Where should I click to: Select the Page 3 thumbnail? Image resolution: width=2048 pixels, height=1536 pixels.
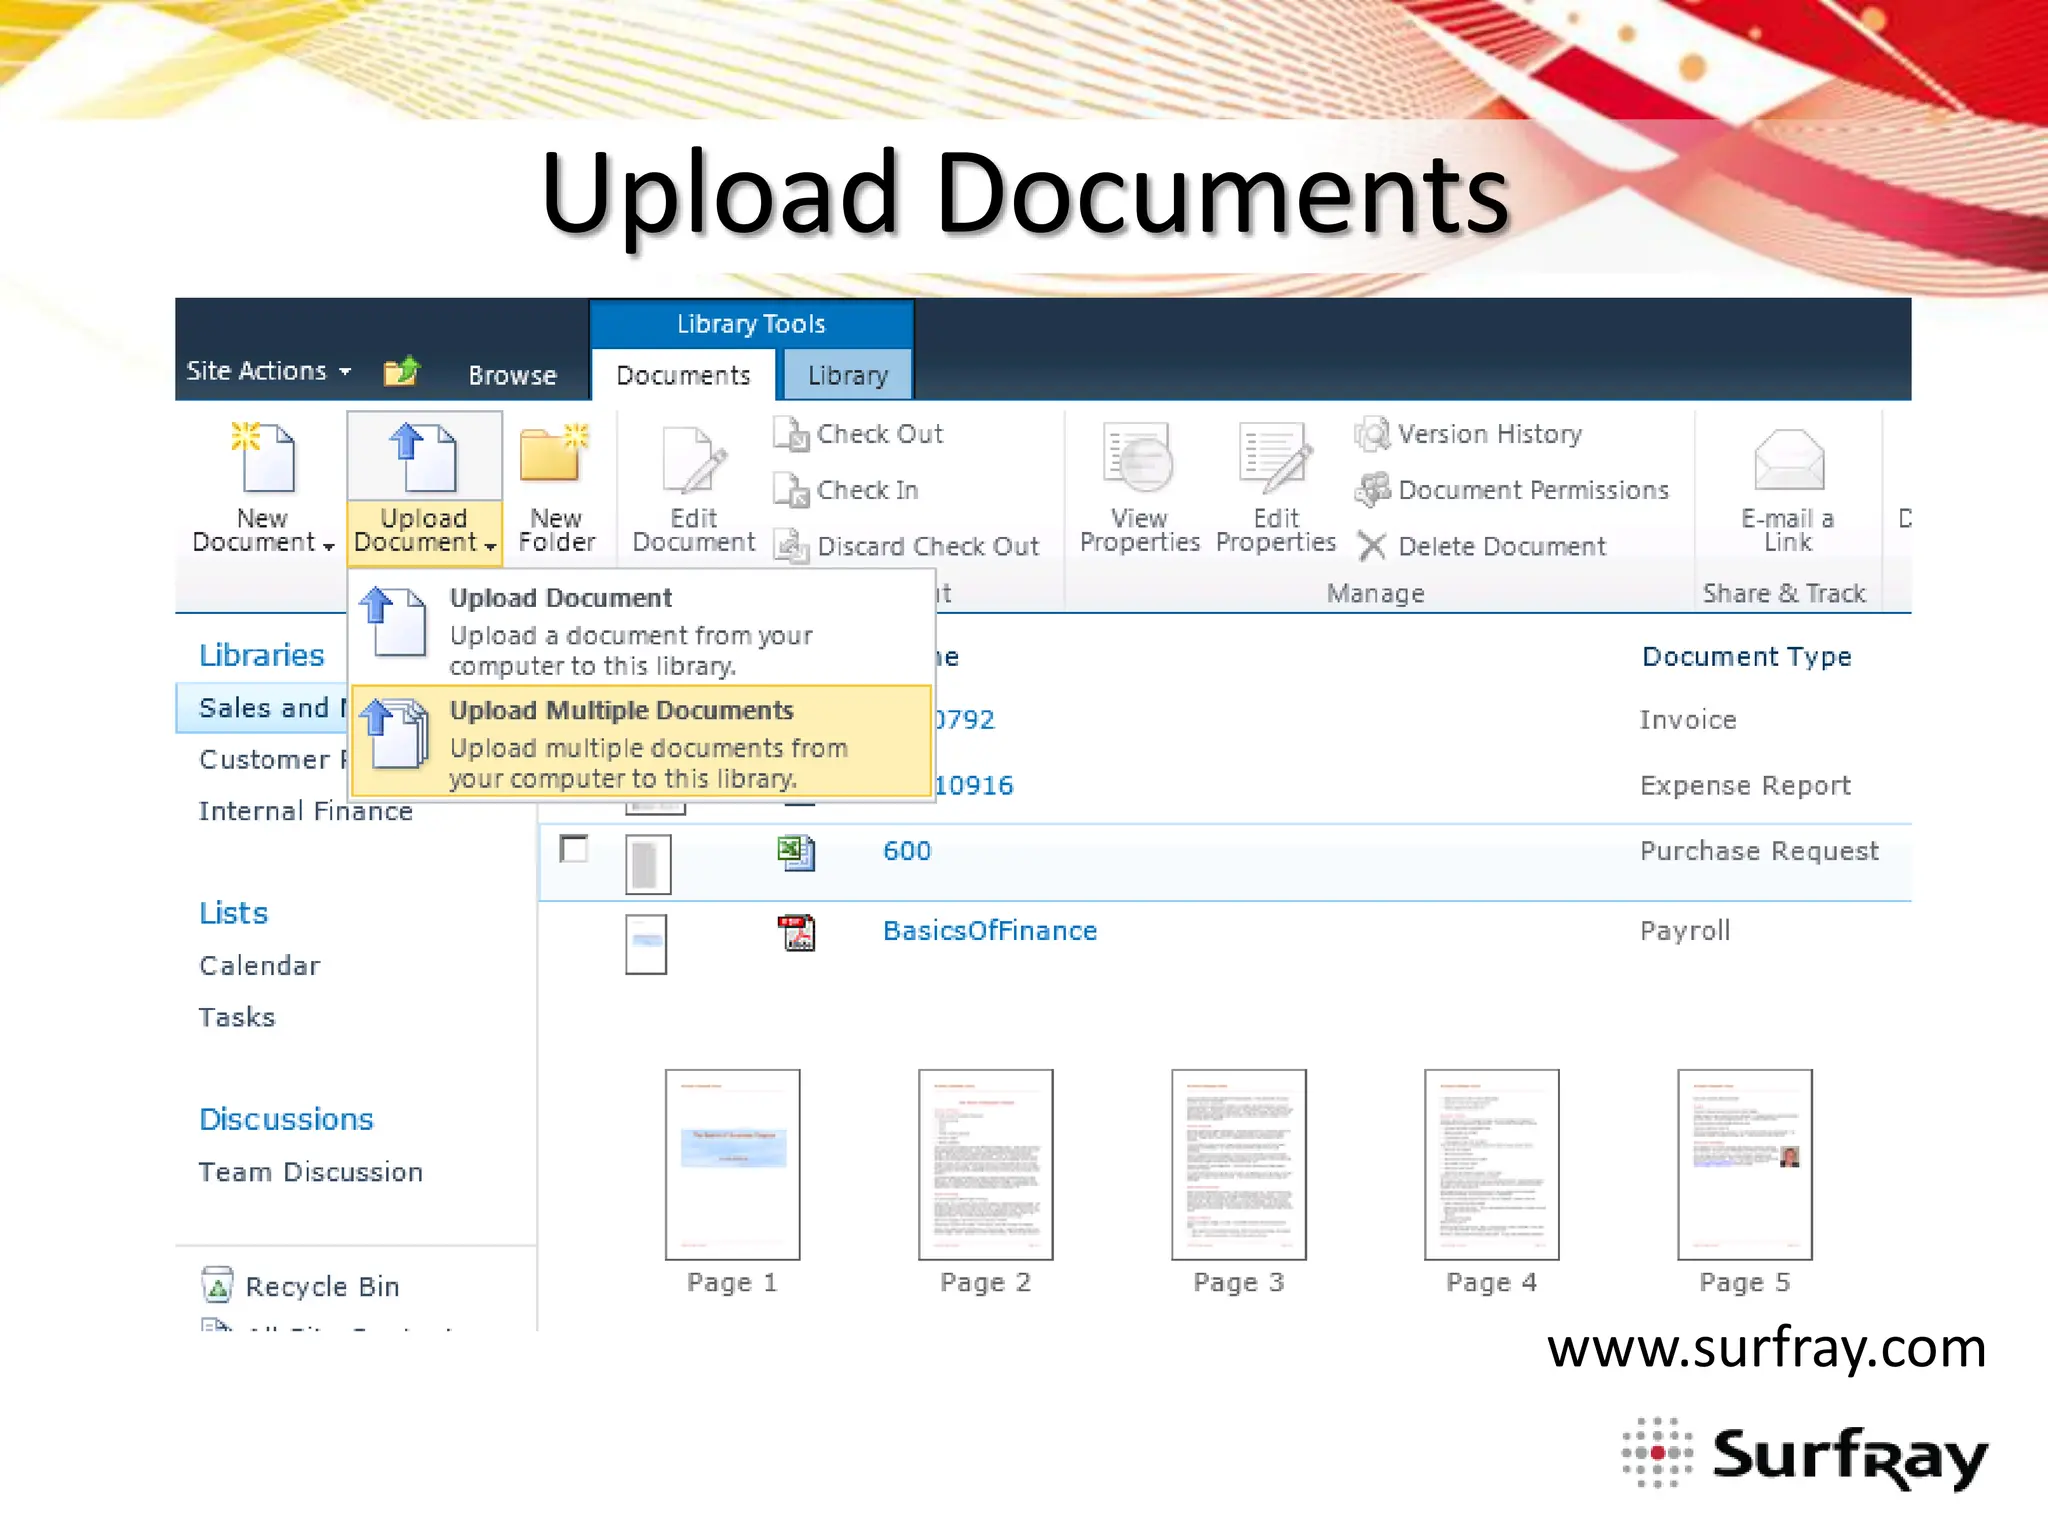(1239, 1164)
